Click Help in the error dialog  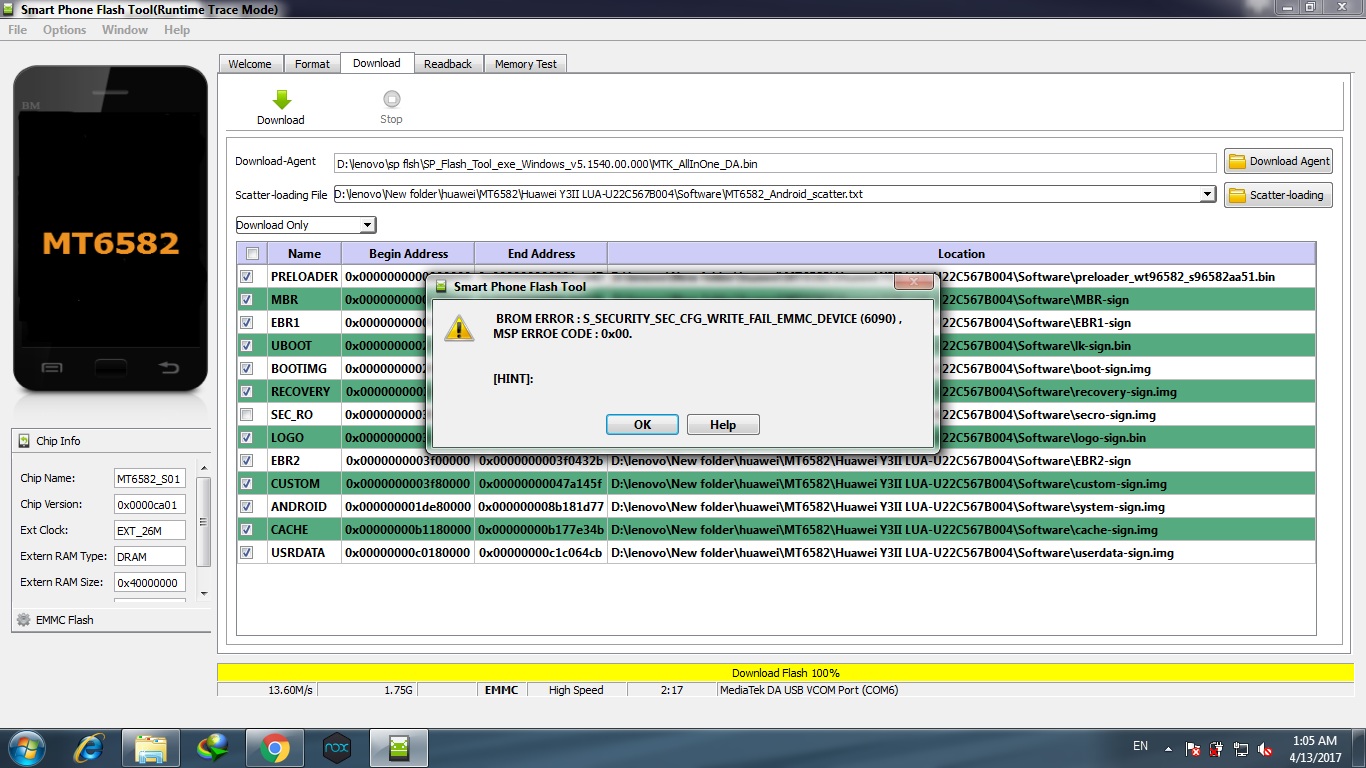point(723,425)
